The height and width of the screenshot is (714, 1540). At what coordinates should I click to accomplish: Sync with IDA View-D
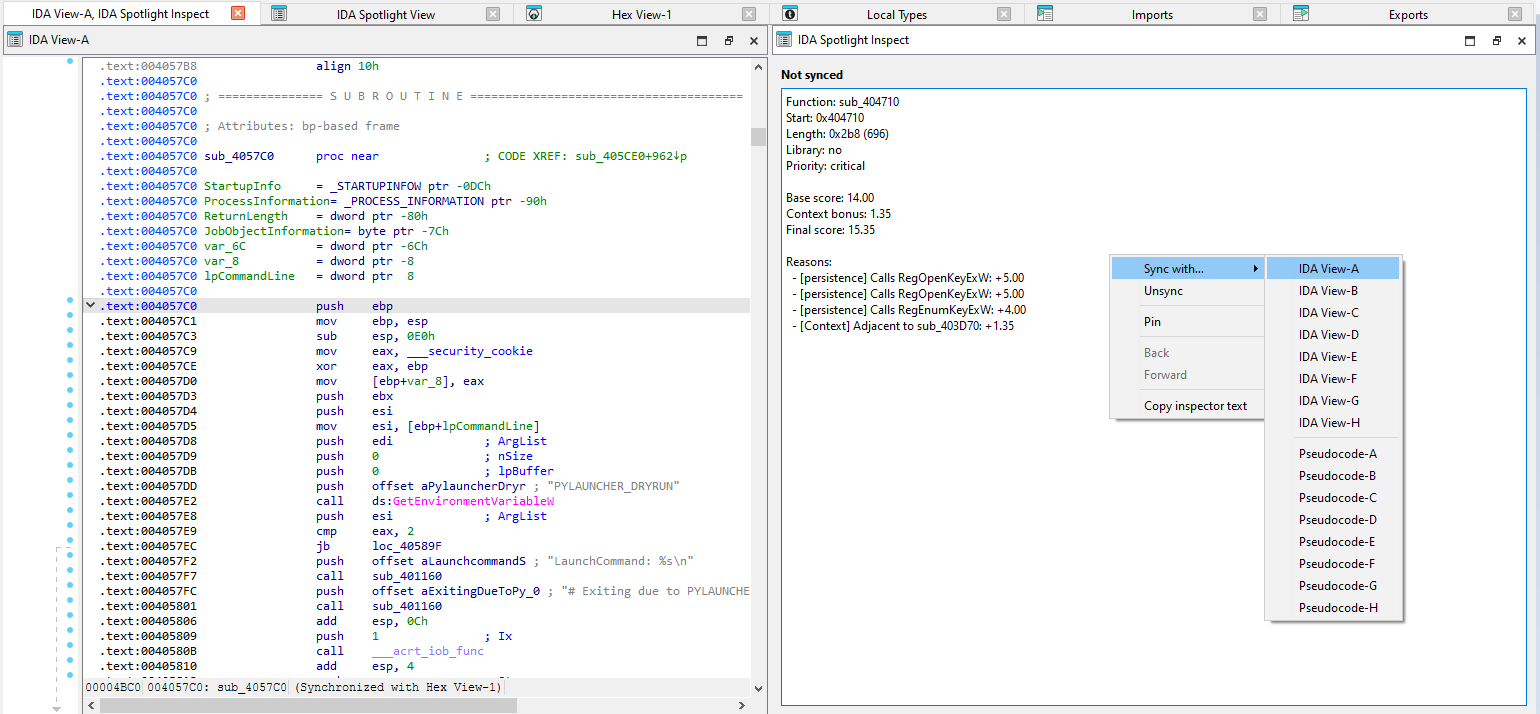(1333, 335)
